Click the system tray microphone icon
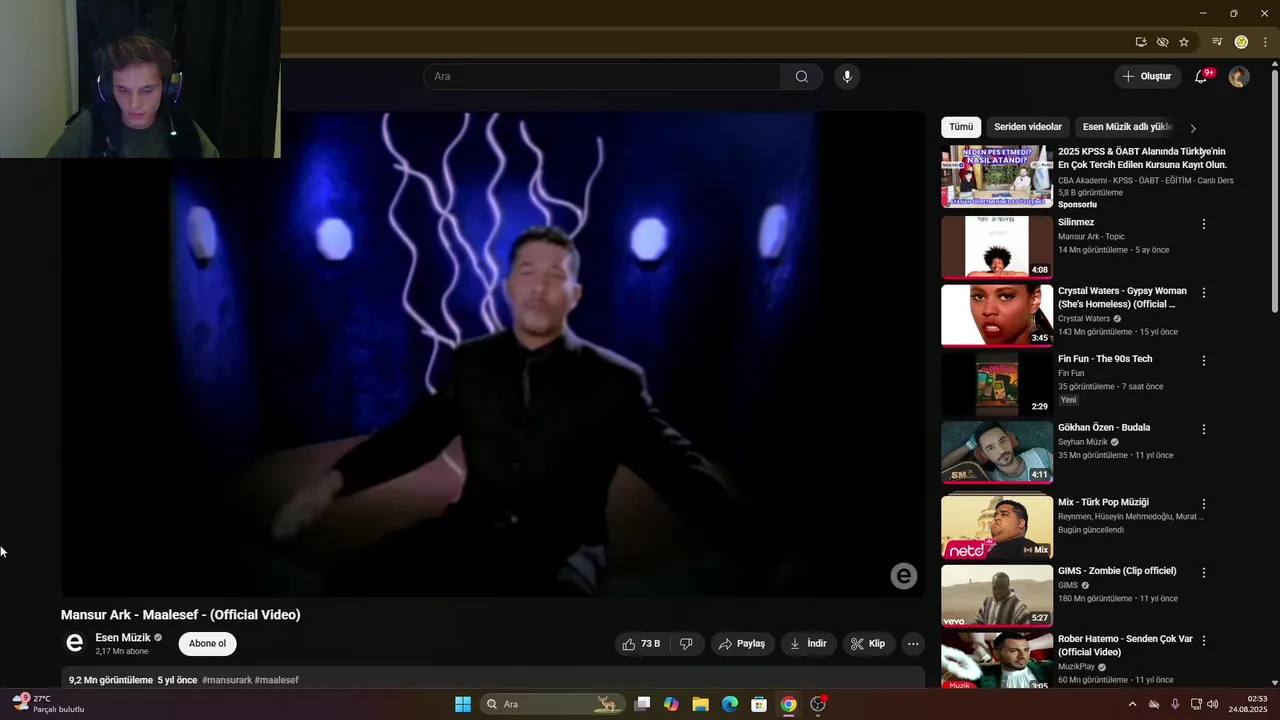Viewport: 1280px width, 720px height. coord(1175,704)
